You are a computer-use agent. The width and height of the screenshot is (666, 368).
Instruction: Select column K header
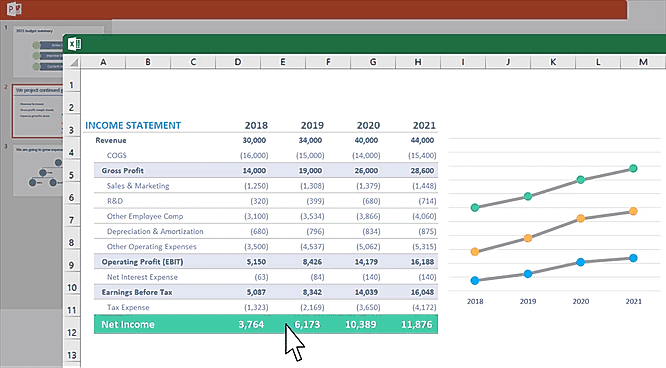click(x=553, y=62)
